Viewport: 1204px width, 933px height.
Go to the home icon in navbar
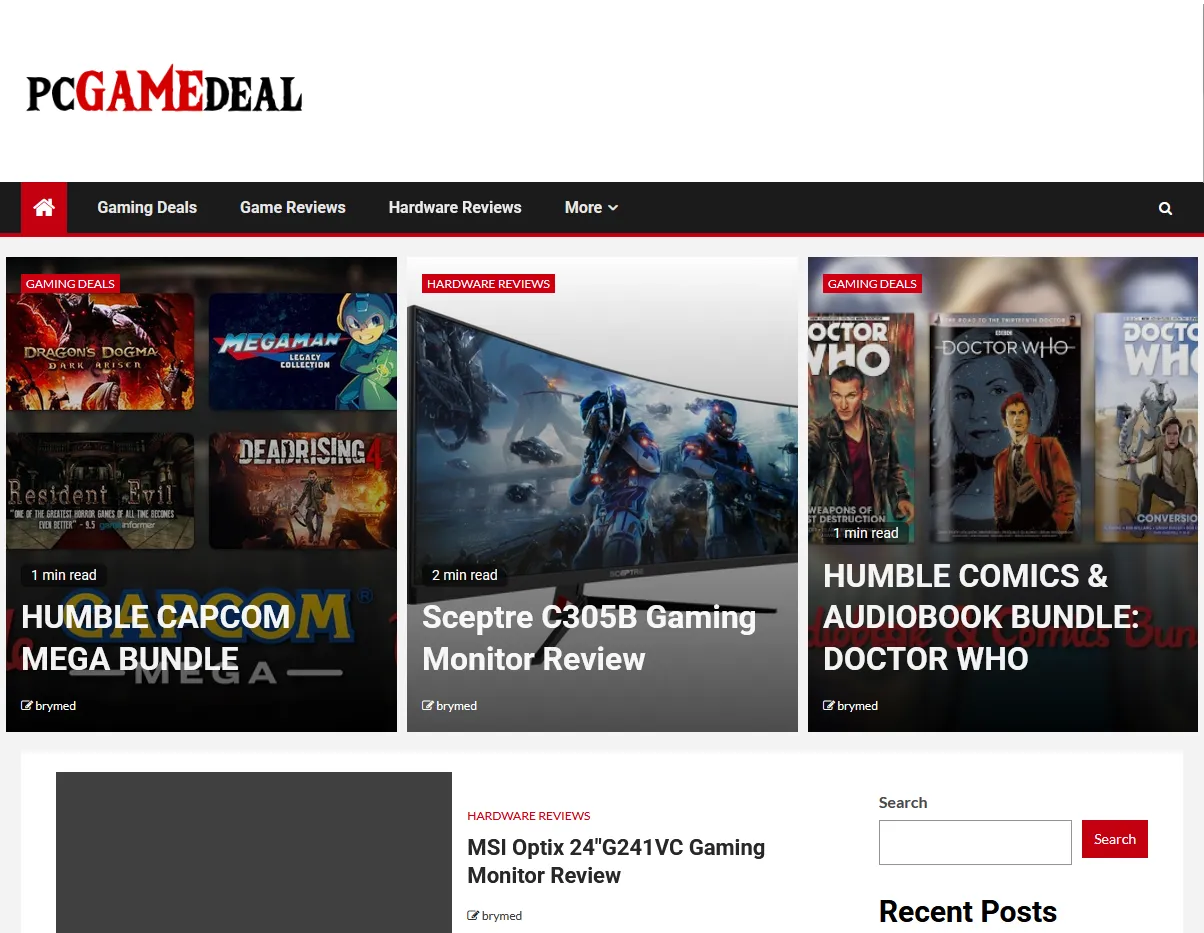[44, 208]
